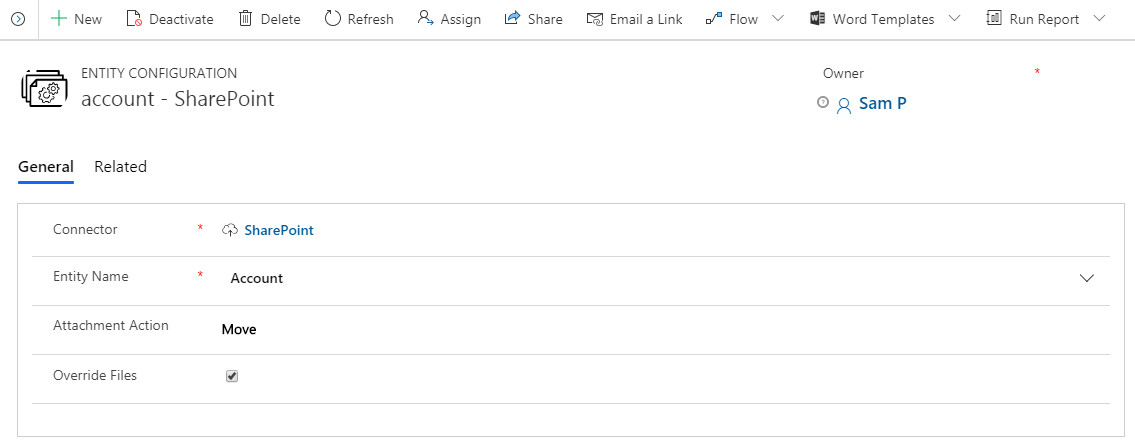1135x448 pixels.
Task: Click the Delete trash can icon
Action: click(245, 19)
